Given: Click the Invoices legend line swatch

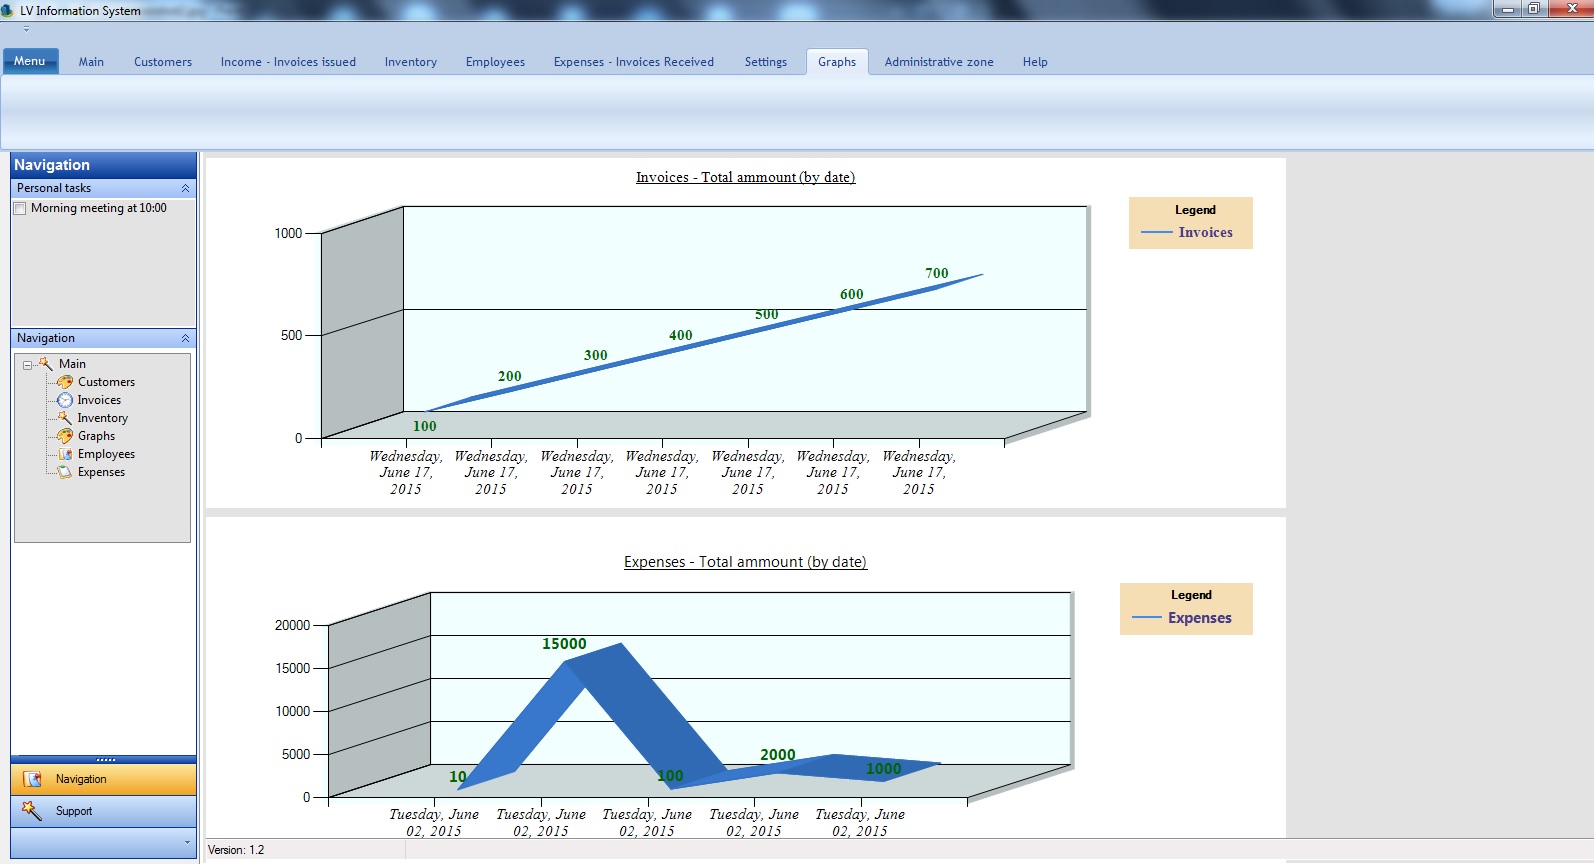Looking at the screenshot, I should [1156, 232].
